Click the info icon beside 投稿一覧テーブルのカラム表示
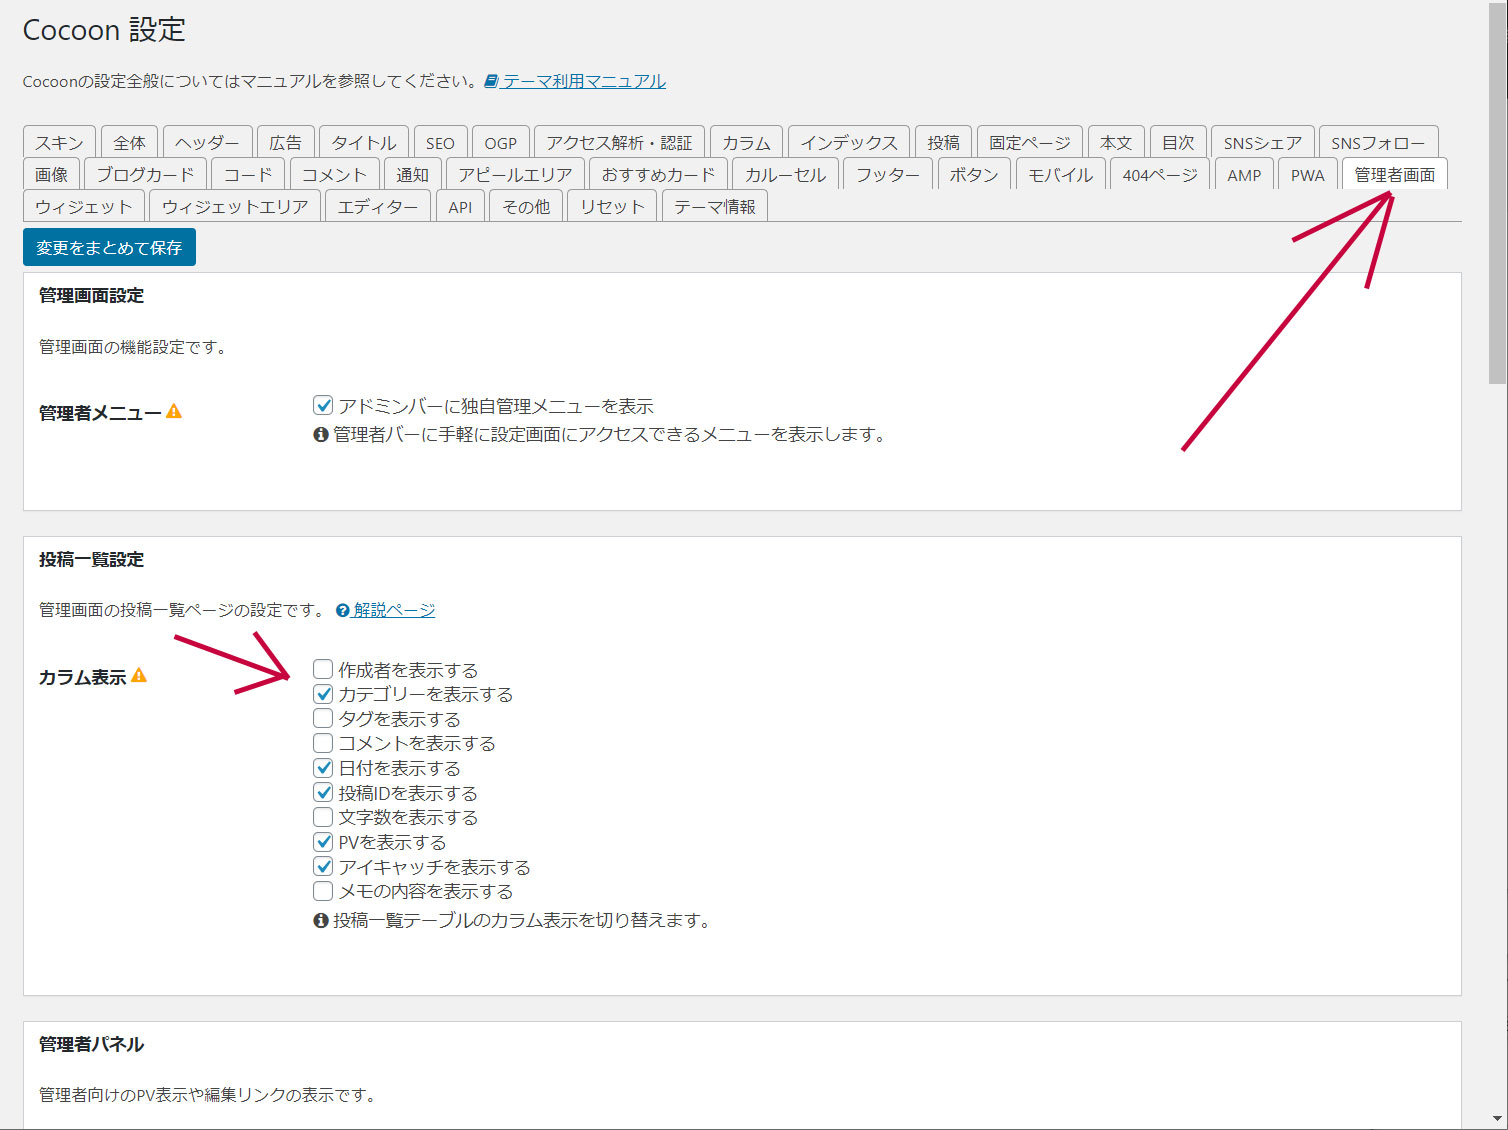The image size is (1508, 1130). [x=321, y=920]
